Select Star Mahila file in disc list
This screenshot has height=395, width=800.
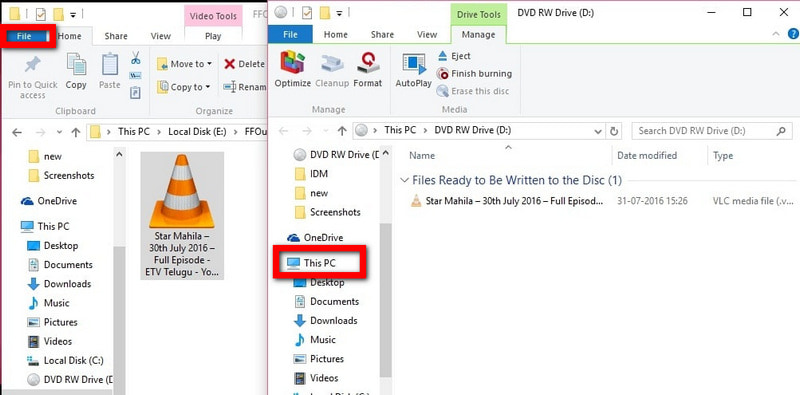coord(507,201)
